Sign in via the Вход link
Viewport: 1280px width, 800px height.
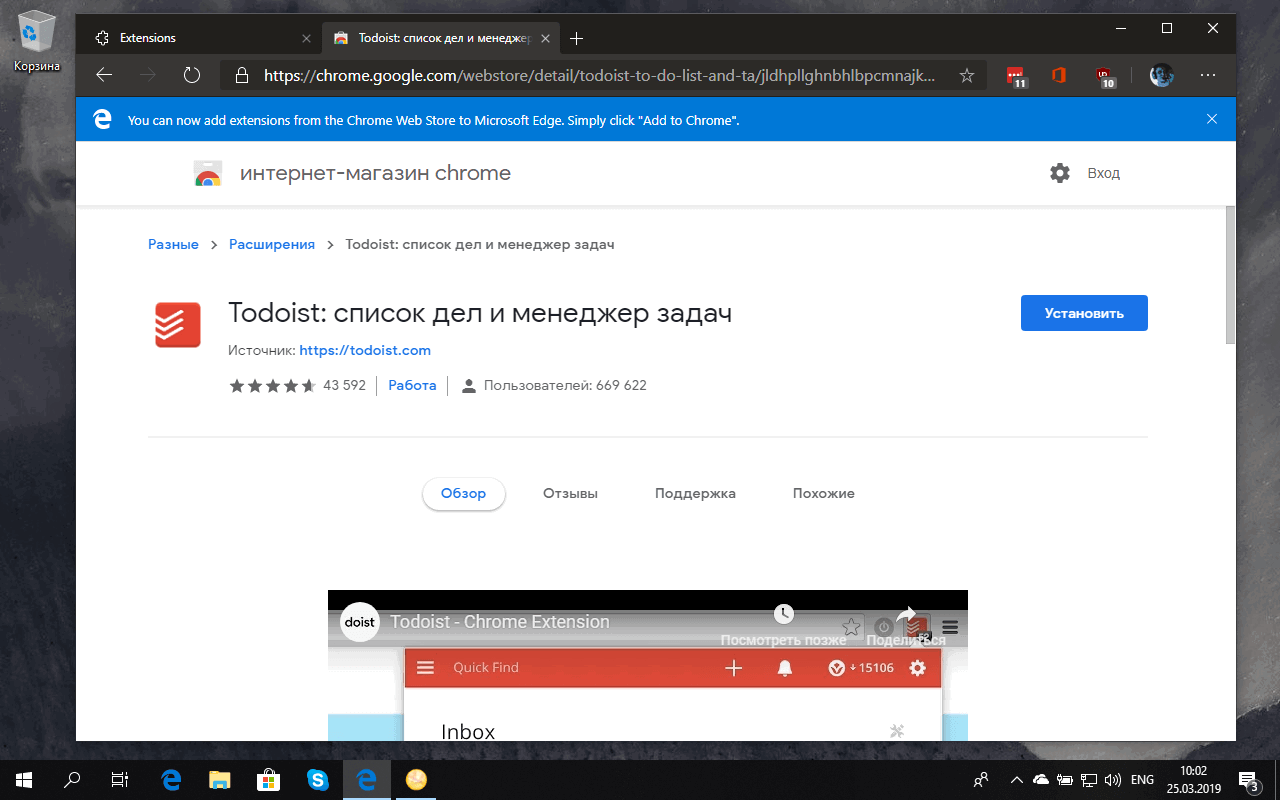[x=1104, y=173]
